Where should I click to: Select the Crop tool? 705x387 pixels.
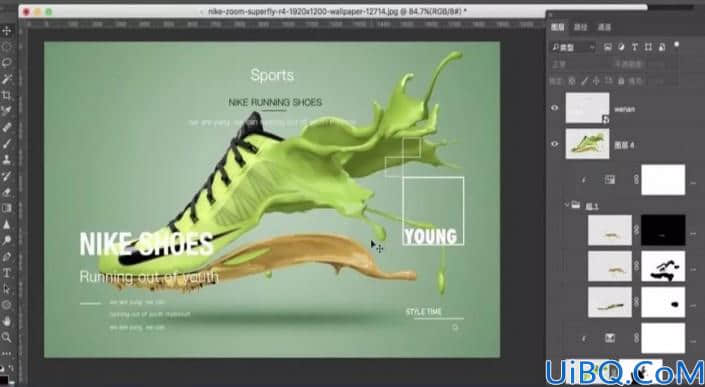7,95
